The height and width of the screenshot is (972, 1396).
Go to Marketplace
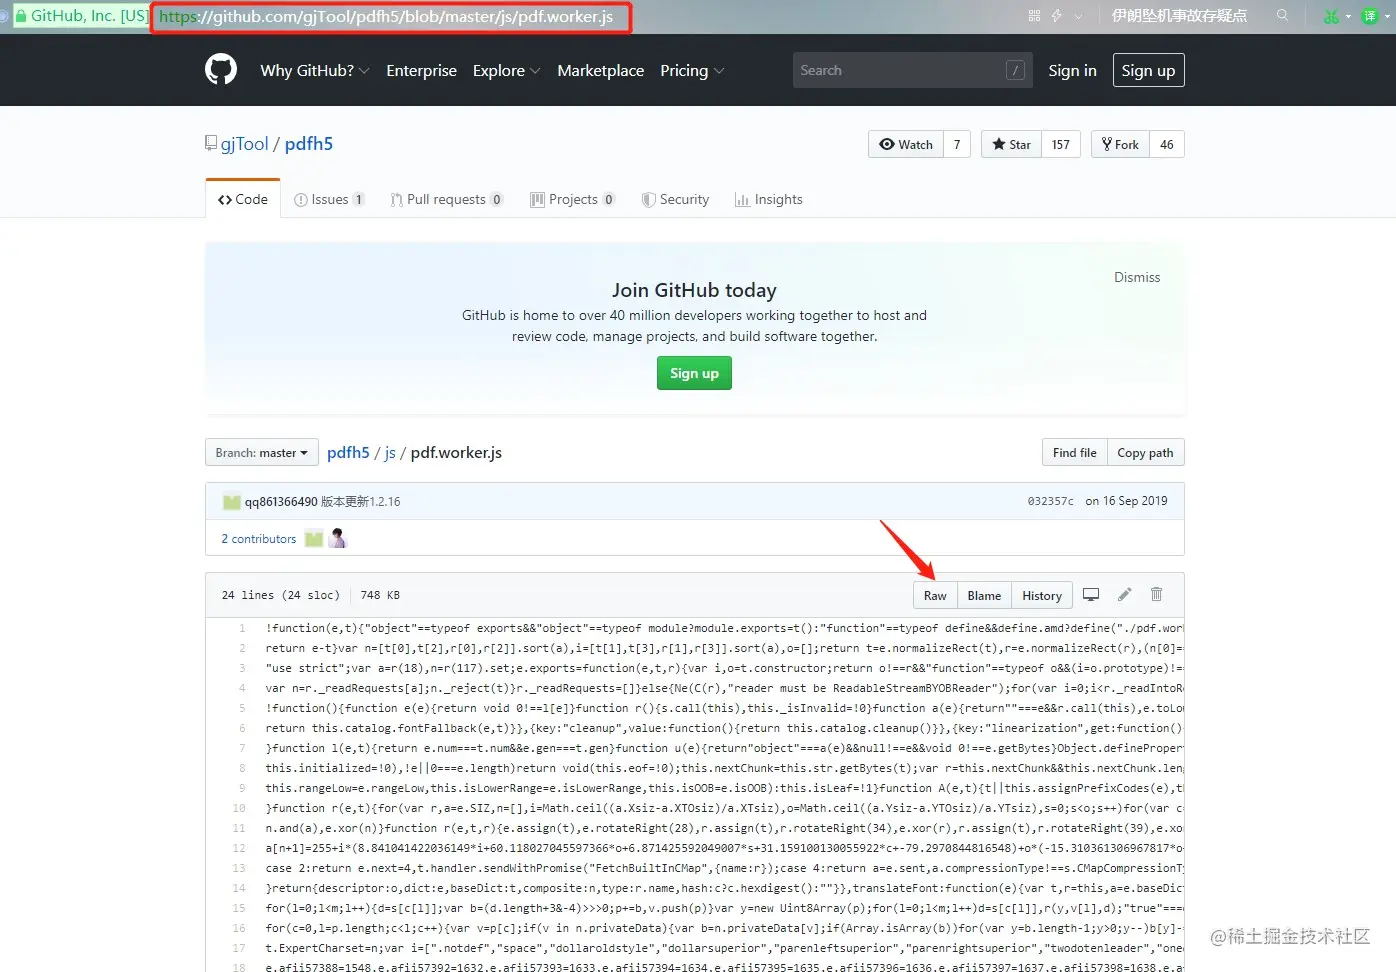coord(600,70)
